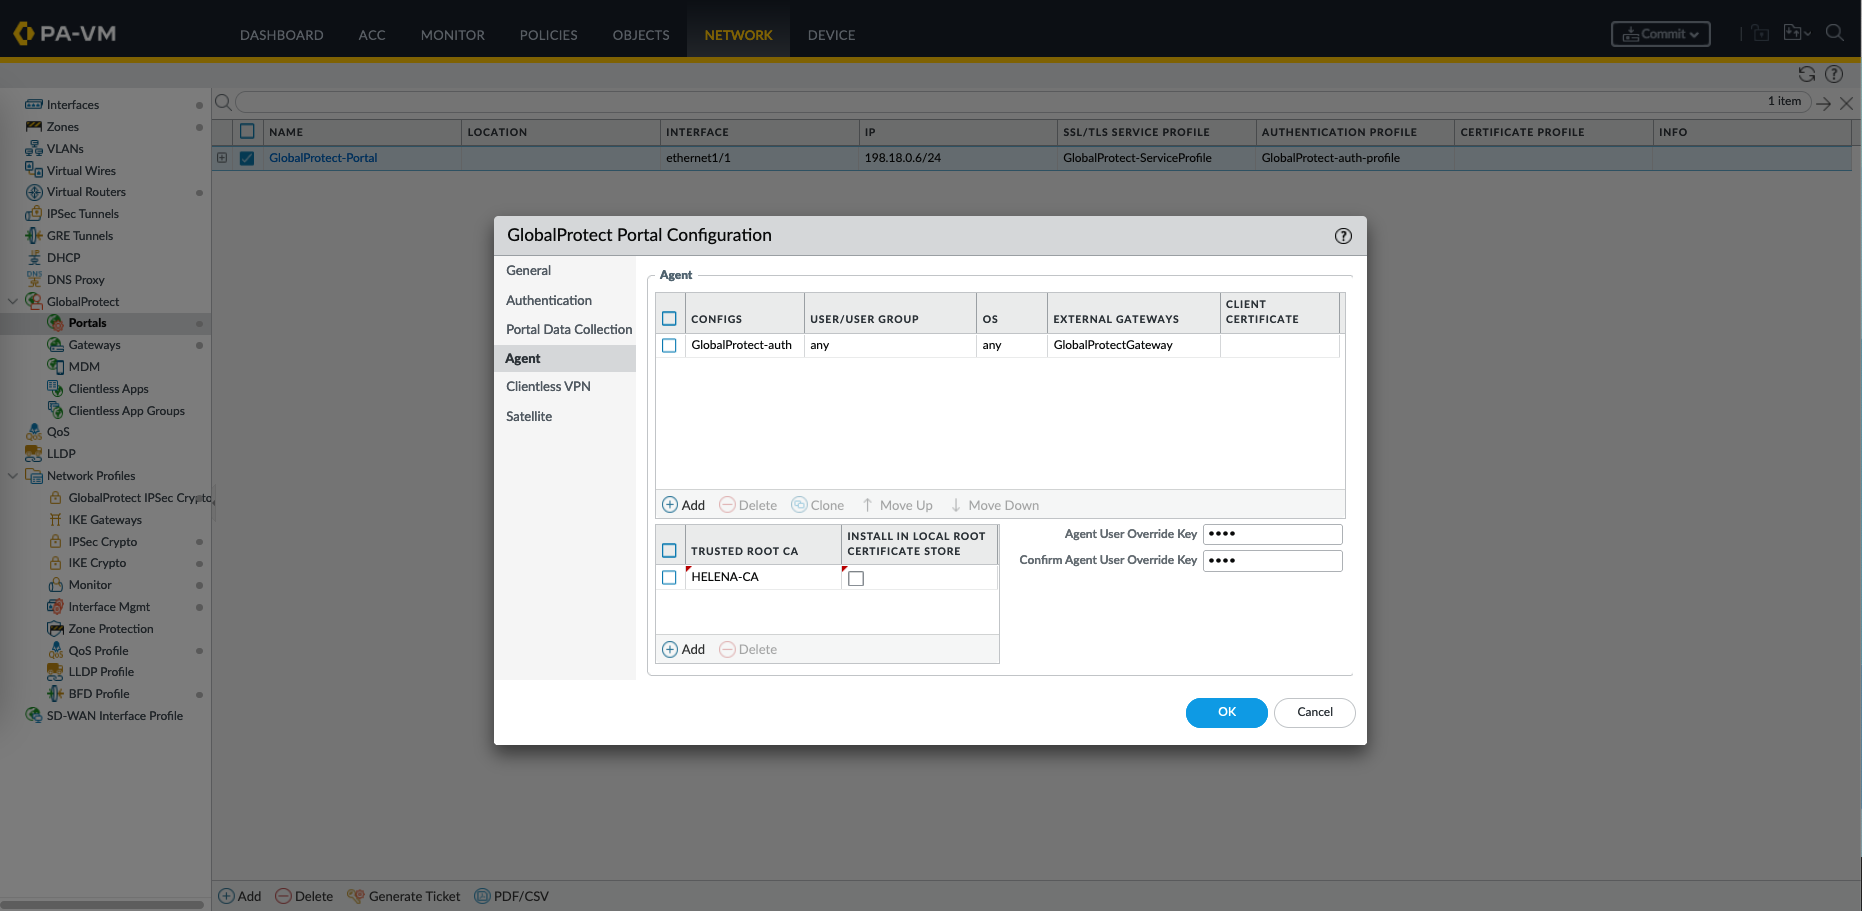The image size is (1862, 911).
Task: Click the Agent User Override Key field
Action: (1272, 534)
